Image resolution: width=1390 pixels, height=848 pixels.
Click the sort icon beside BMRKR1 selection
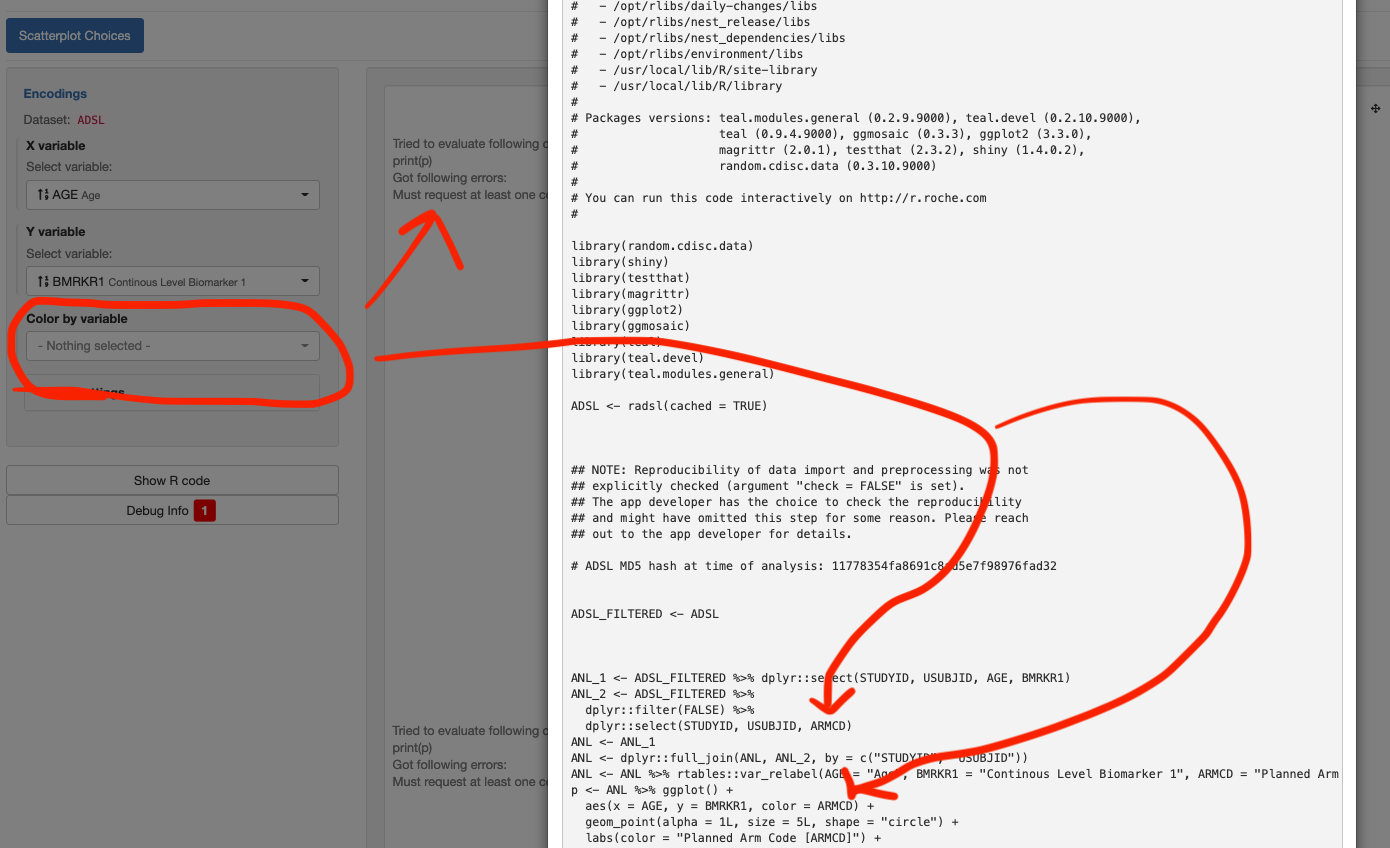pyautogui.click(x=41, y=280)
